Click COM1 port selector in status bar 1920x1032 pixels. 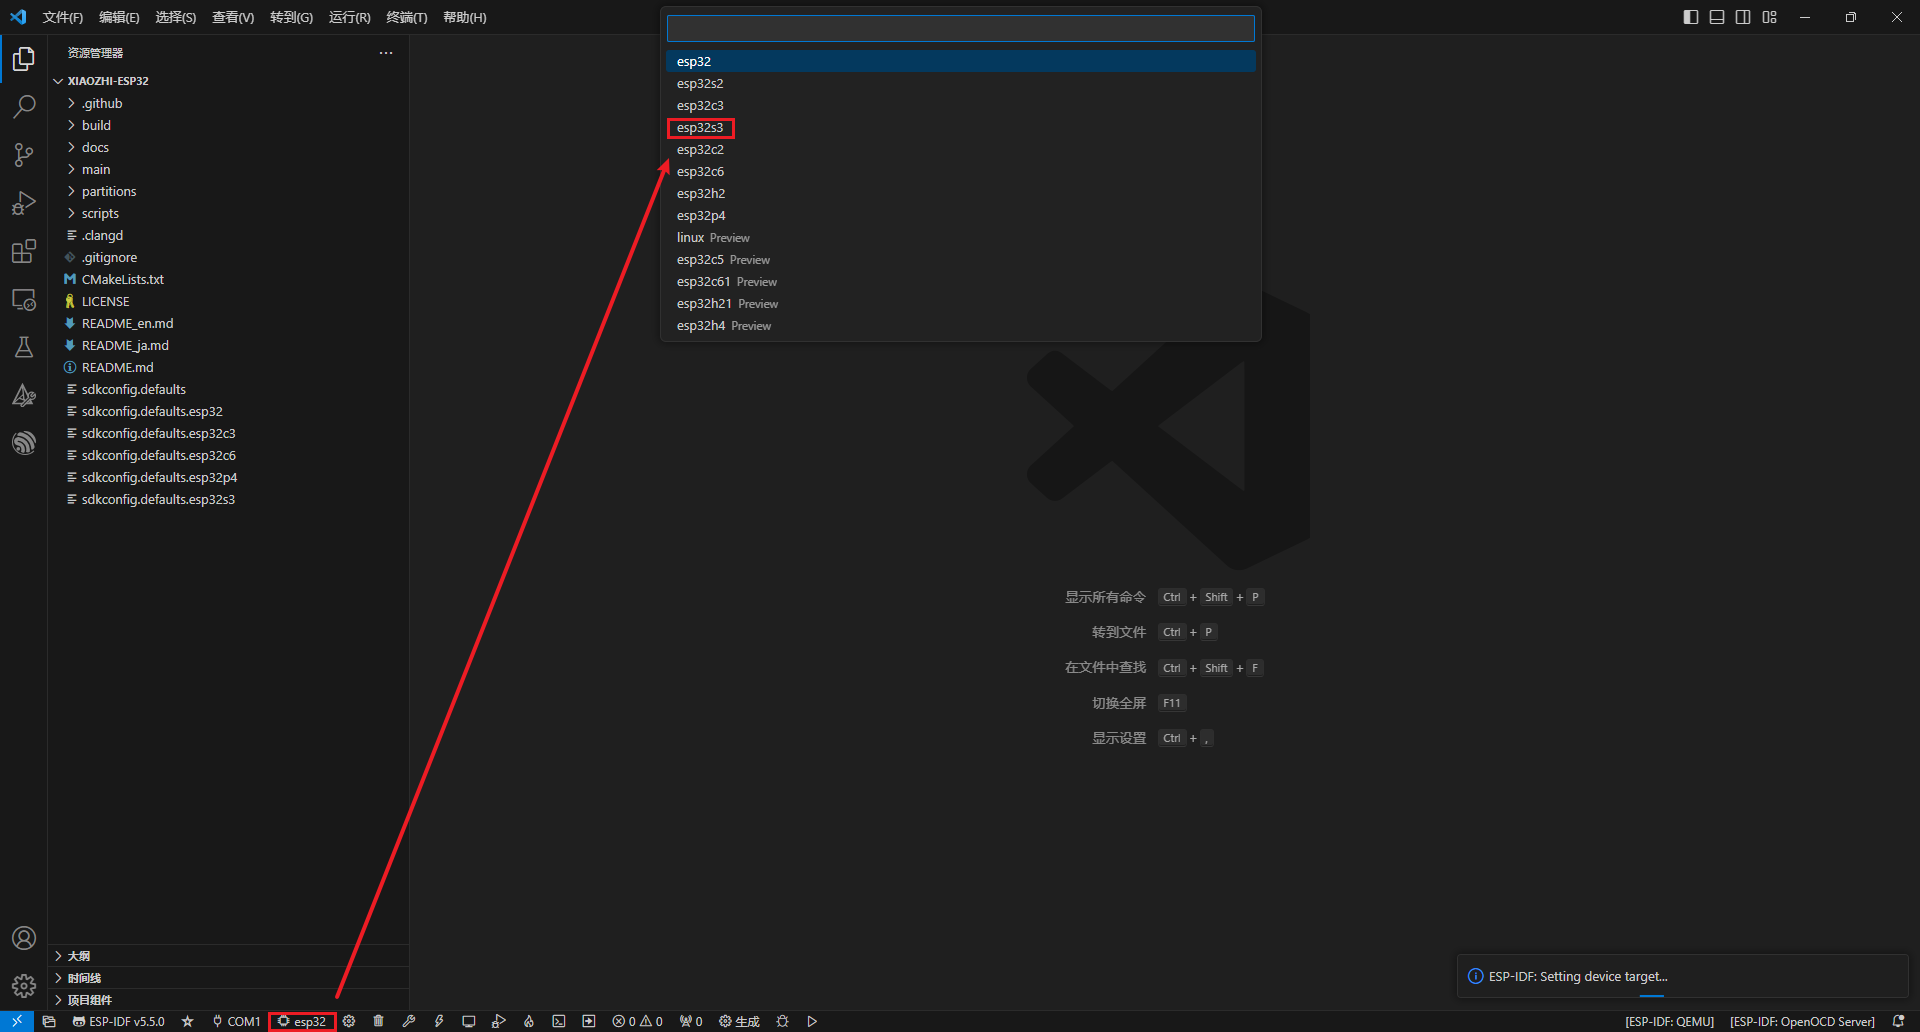[x=237, y=1021]
